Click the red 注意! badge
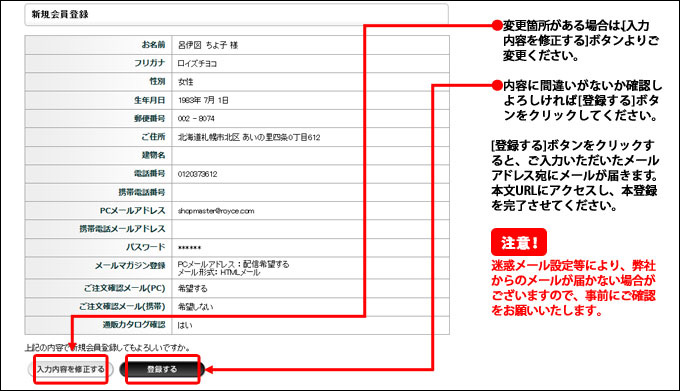Image resolution: width=680 pixels, height=391 pixels. pyautogui.click(x=519, y=242)
